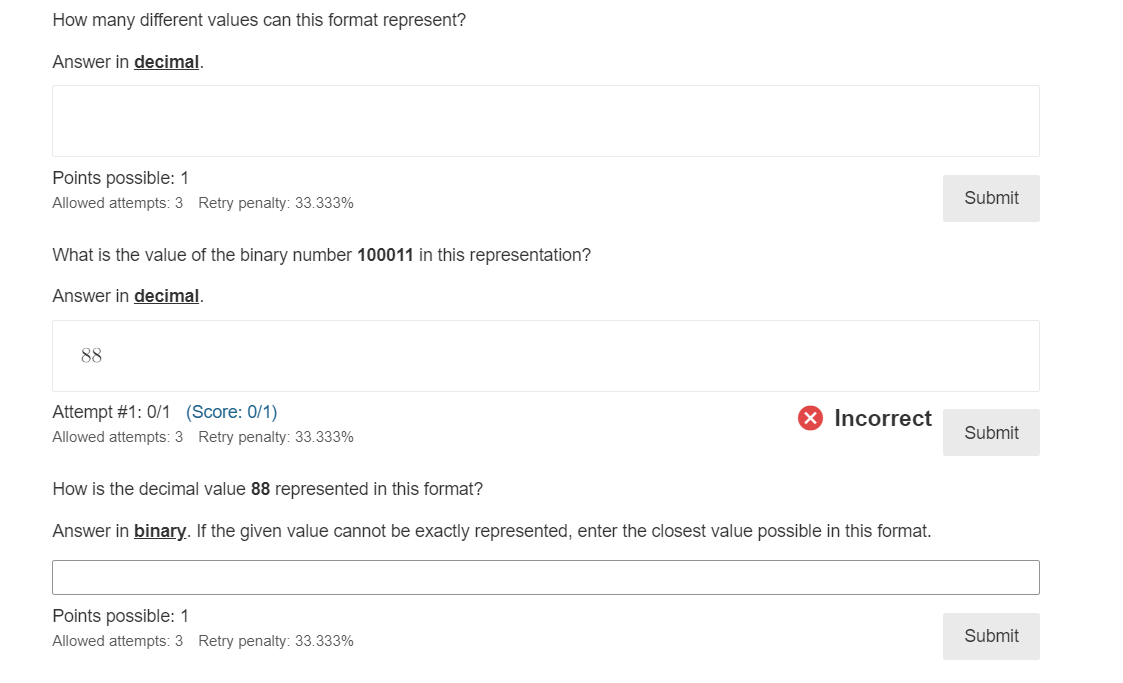View the Score 0/1 details link
Screen dimensions: 1123x683
pos(232,411)
